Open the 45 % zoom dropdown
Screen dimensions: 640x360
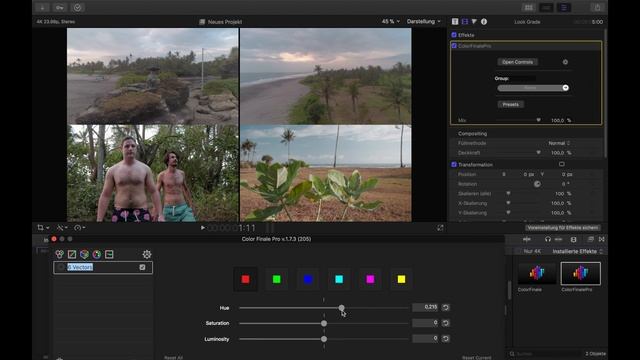coord(391,22)
